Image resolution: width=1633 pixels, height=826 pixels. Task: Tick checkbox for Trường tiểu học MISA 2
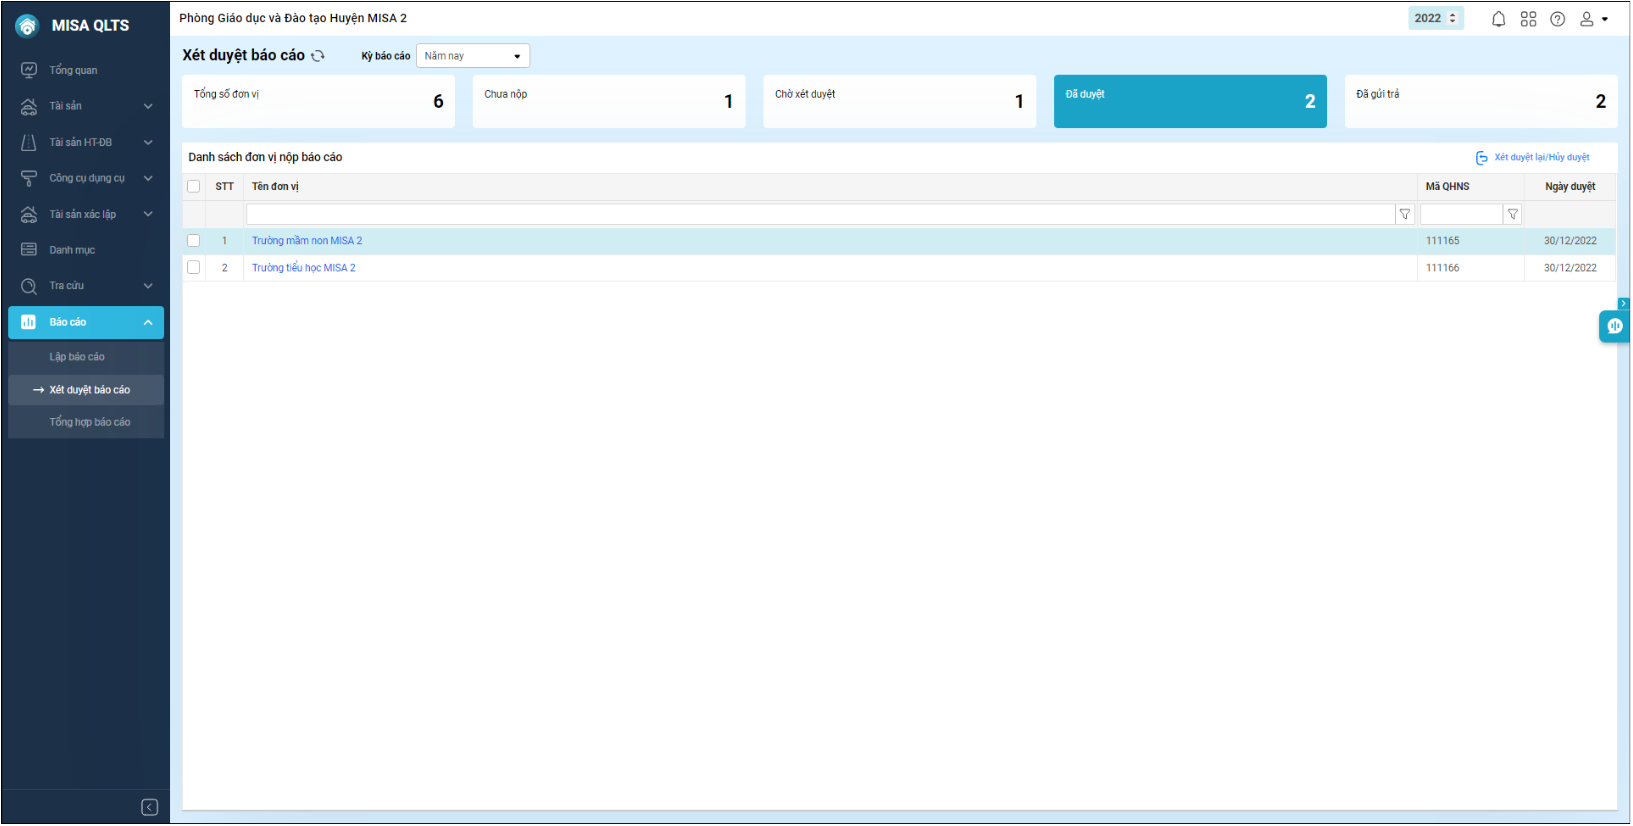(194, 268)
